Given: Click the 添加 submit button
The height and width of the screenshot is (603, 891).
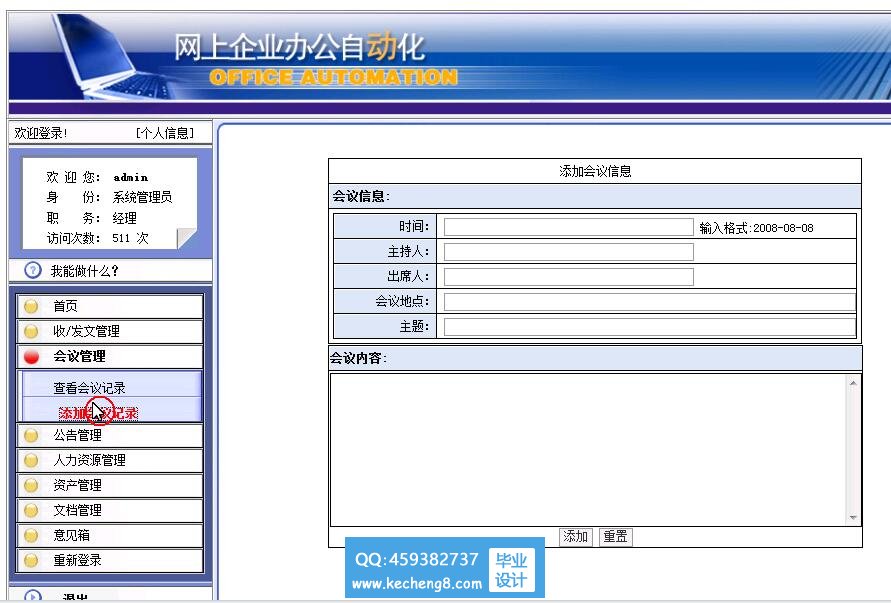Looking at the screenshot, I should (575, 537).
